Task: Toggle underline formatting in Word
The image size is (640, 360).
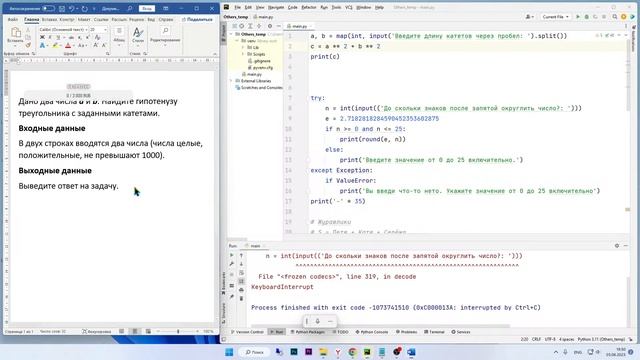Action: coord(58,37)
